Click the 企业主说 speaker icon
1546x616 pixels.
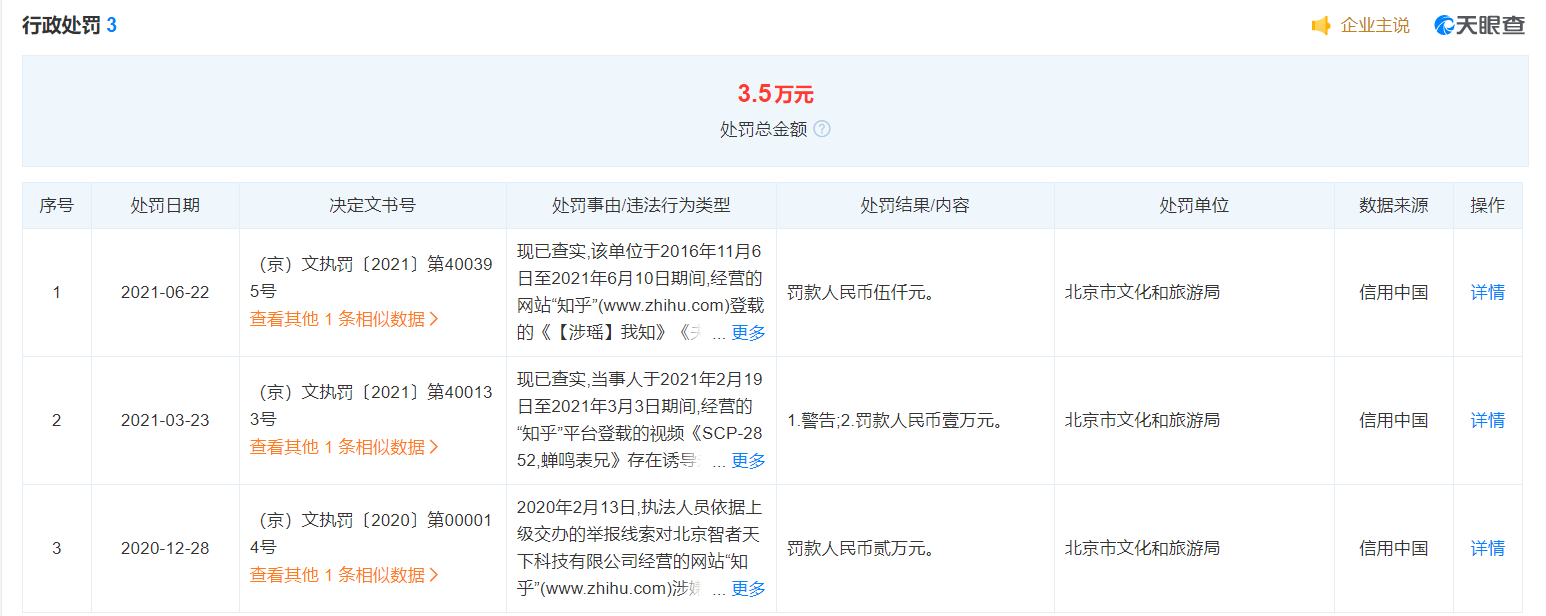(x=1321, y=25)
